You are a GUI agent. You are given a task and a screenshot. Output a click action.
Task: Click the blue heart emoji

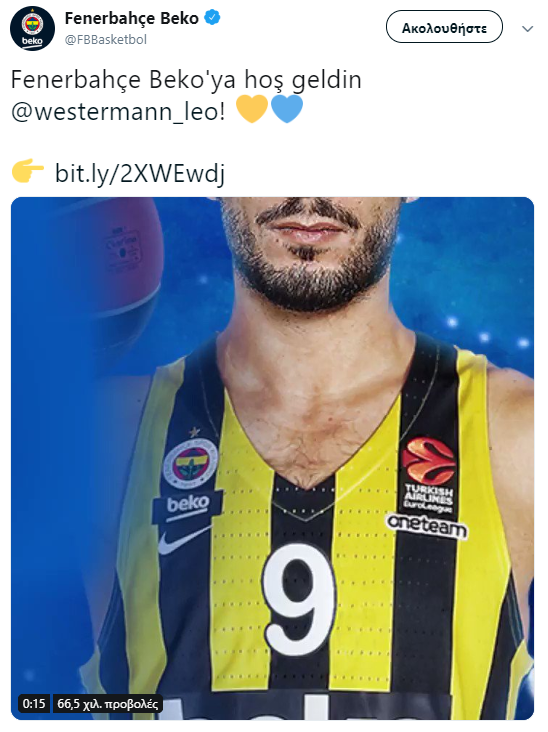(287, 109)
